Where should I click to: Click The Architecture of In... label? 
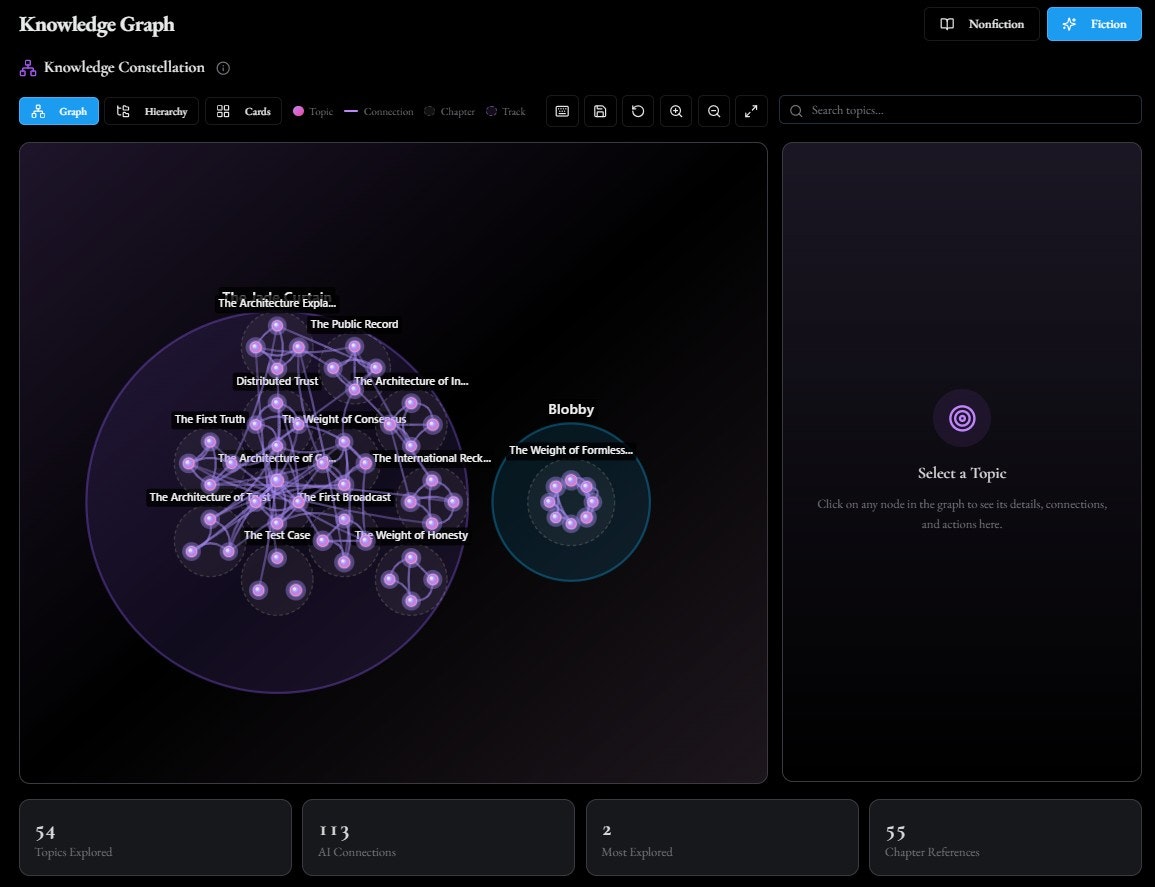(411, 381)
